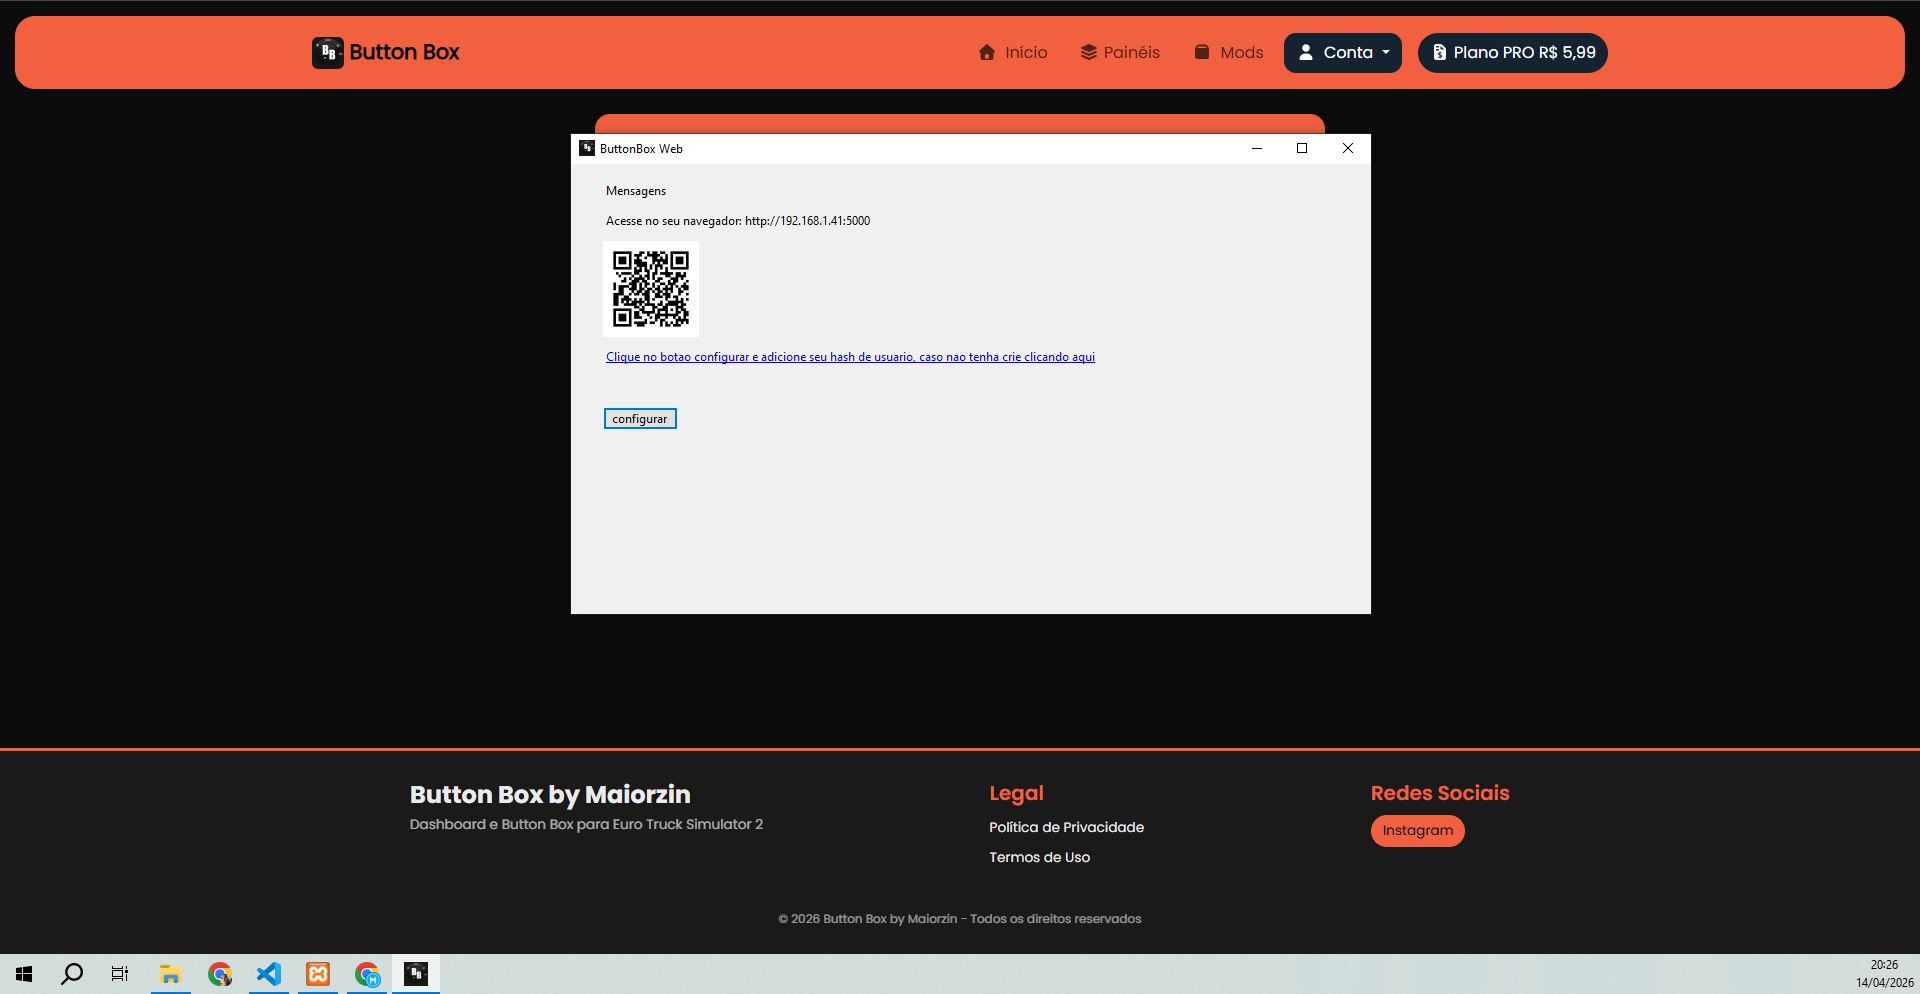
Task: Maximize the ButtonBox Web window
Action: (1302, 148)
